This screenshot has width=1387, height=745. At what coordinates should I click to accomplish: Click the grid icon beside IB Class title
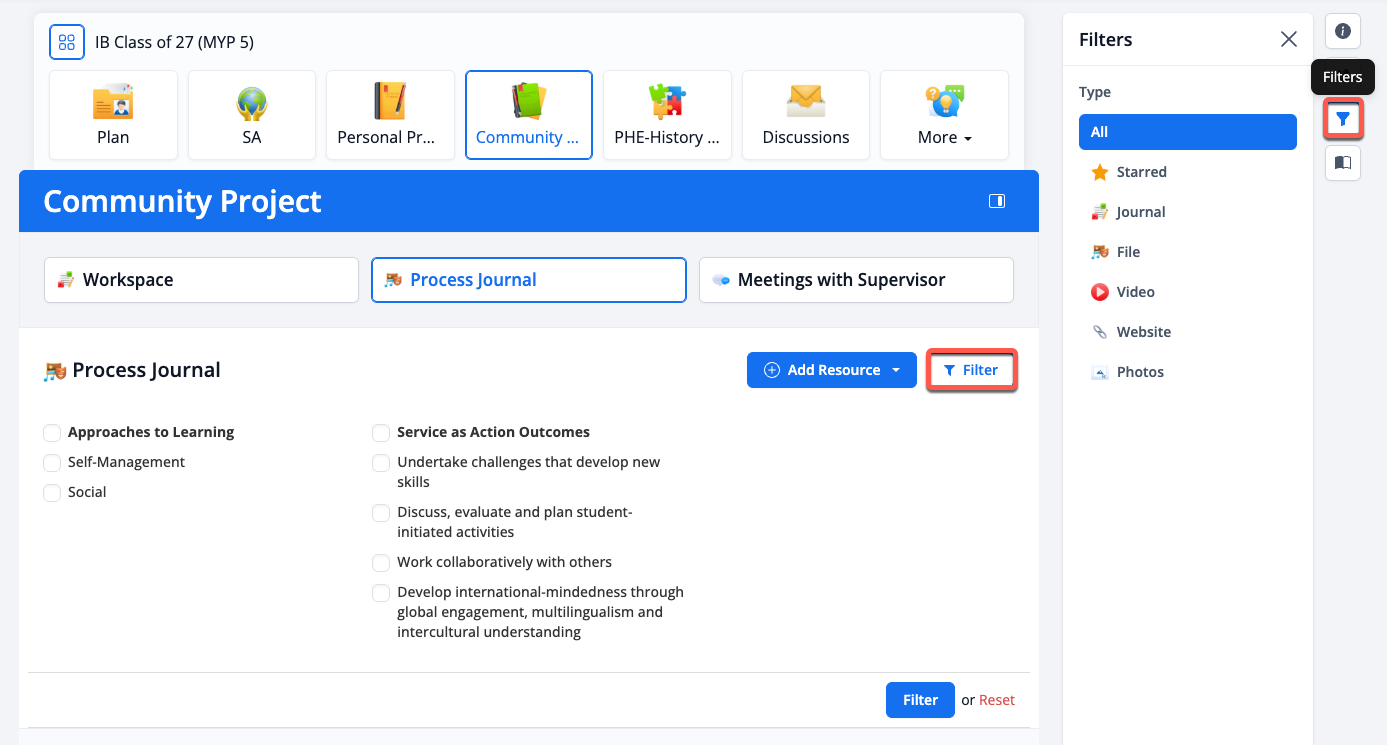(67, 42)
